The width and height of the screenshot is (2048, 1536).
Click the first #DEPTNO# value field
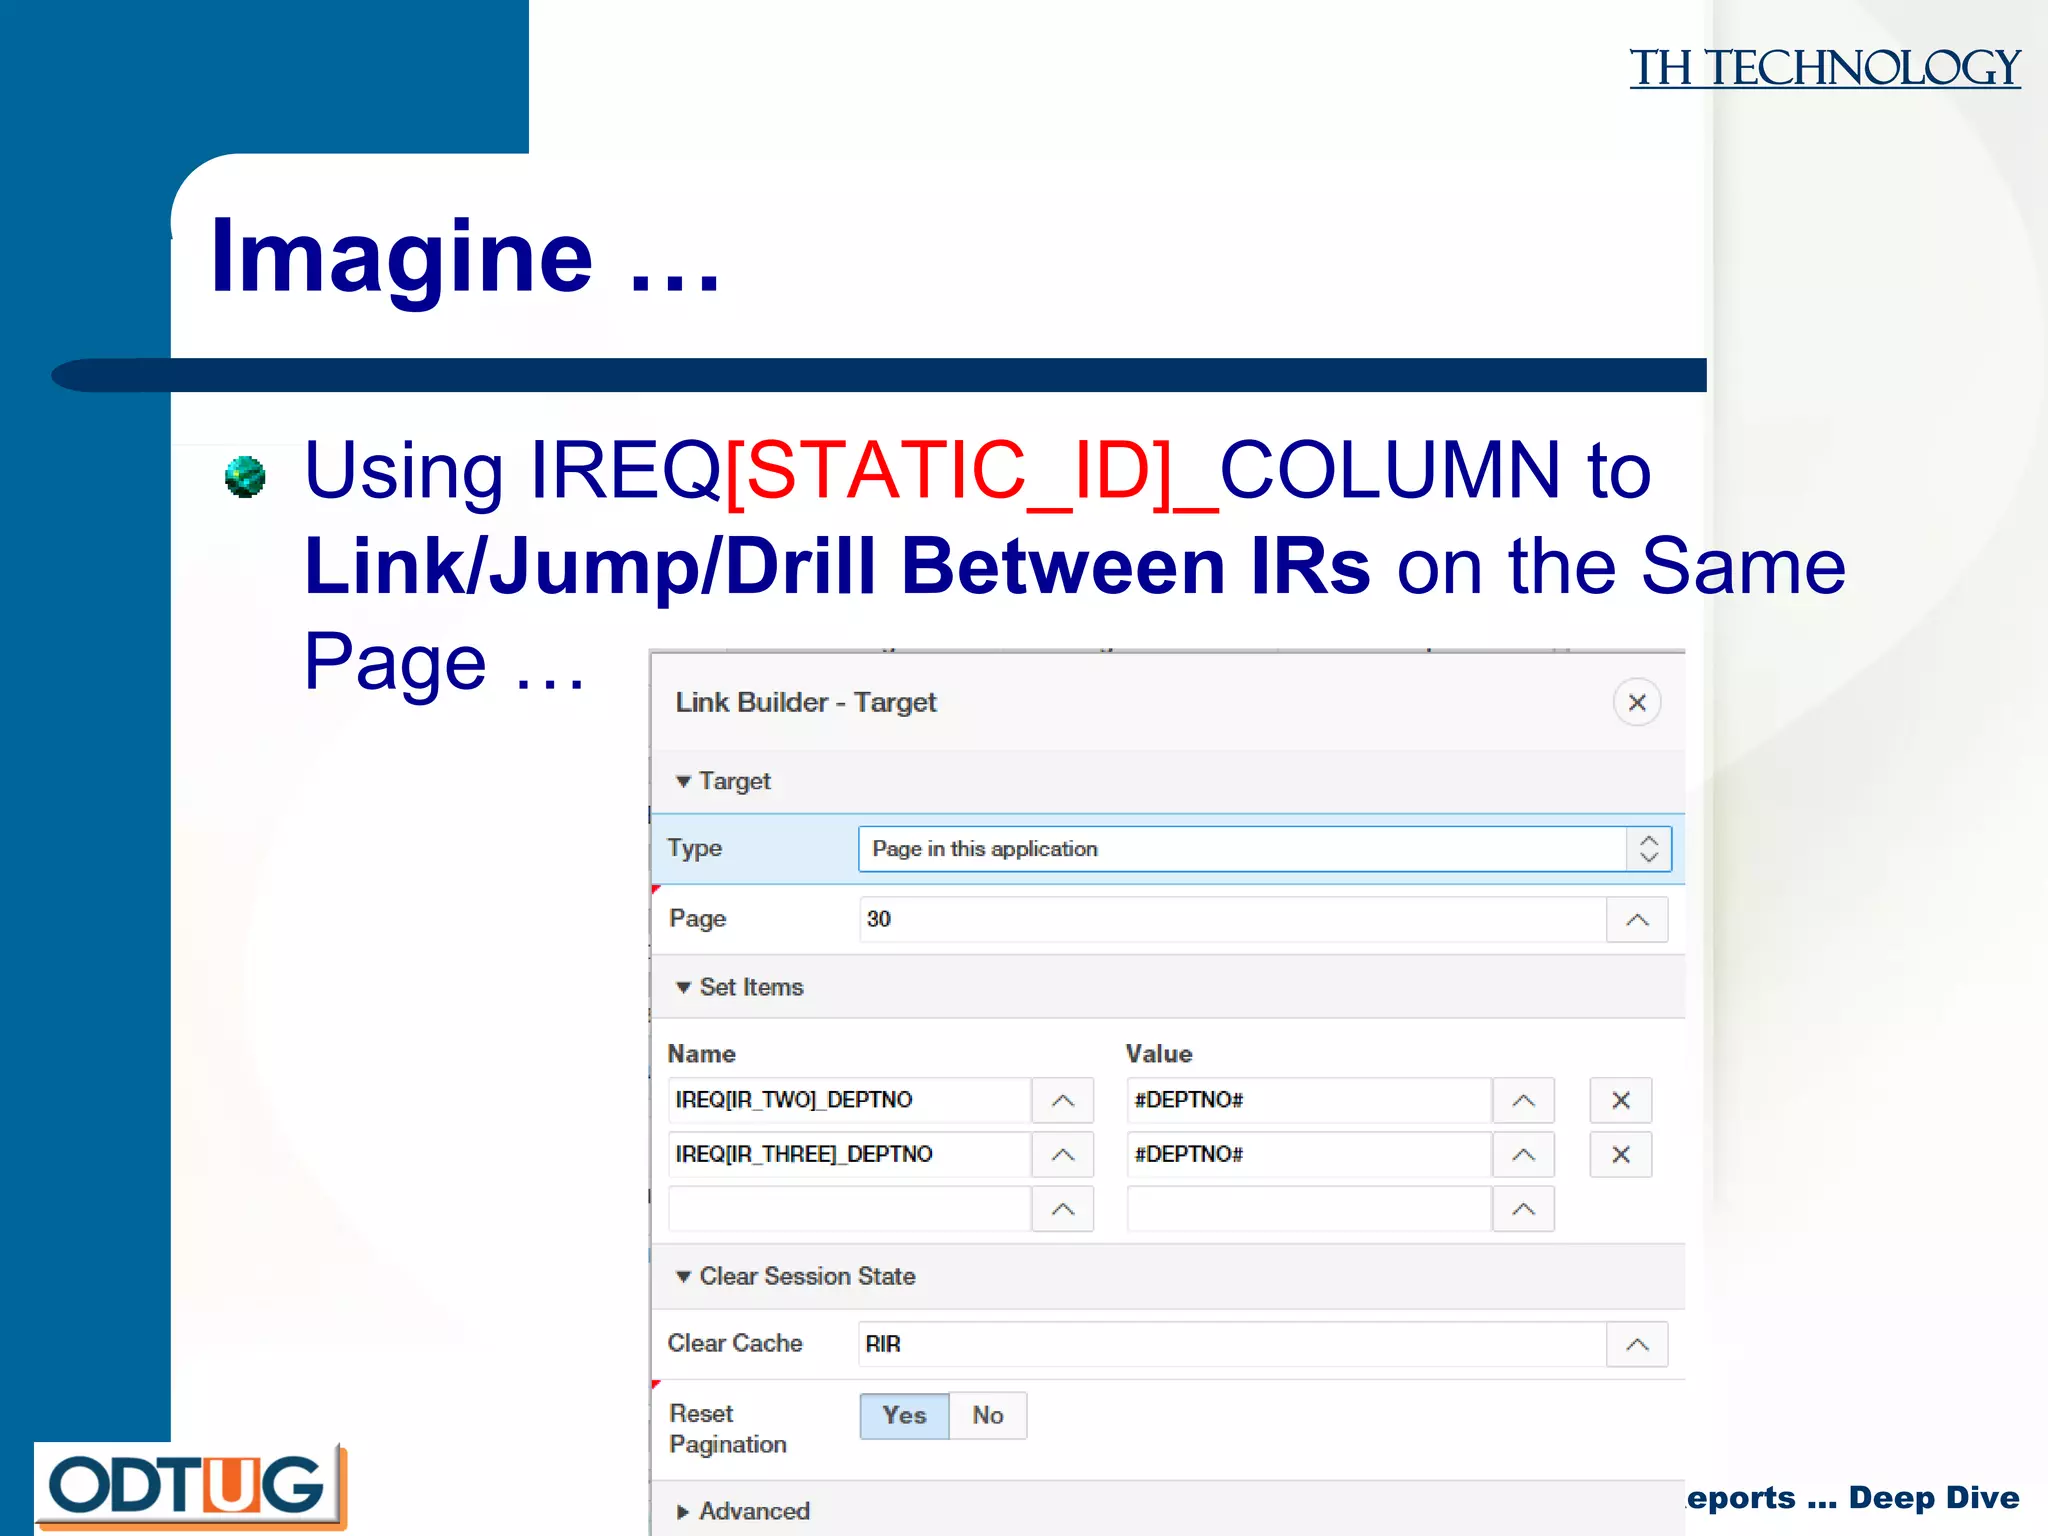1309,1100
